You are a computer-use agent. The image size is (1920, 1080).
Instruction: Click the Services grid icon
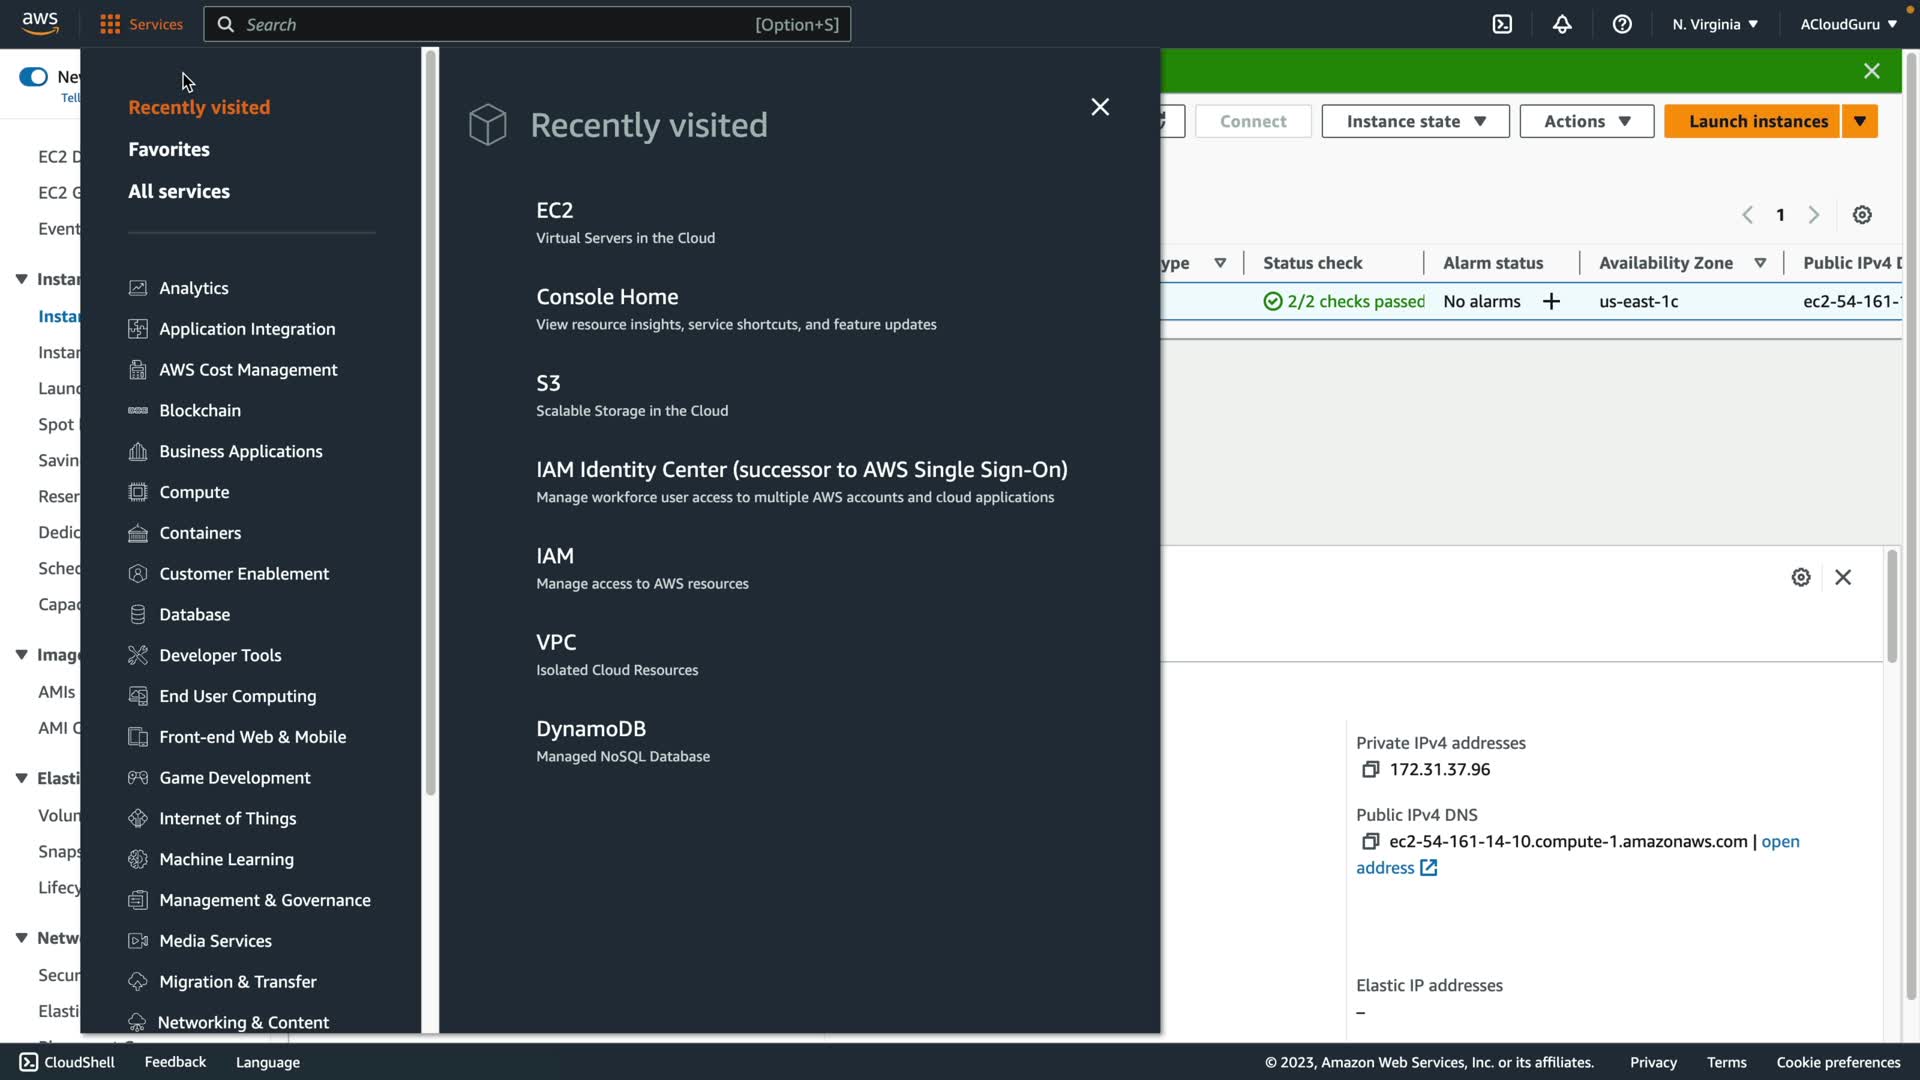110,24
